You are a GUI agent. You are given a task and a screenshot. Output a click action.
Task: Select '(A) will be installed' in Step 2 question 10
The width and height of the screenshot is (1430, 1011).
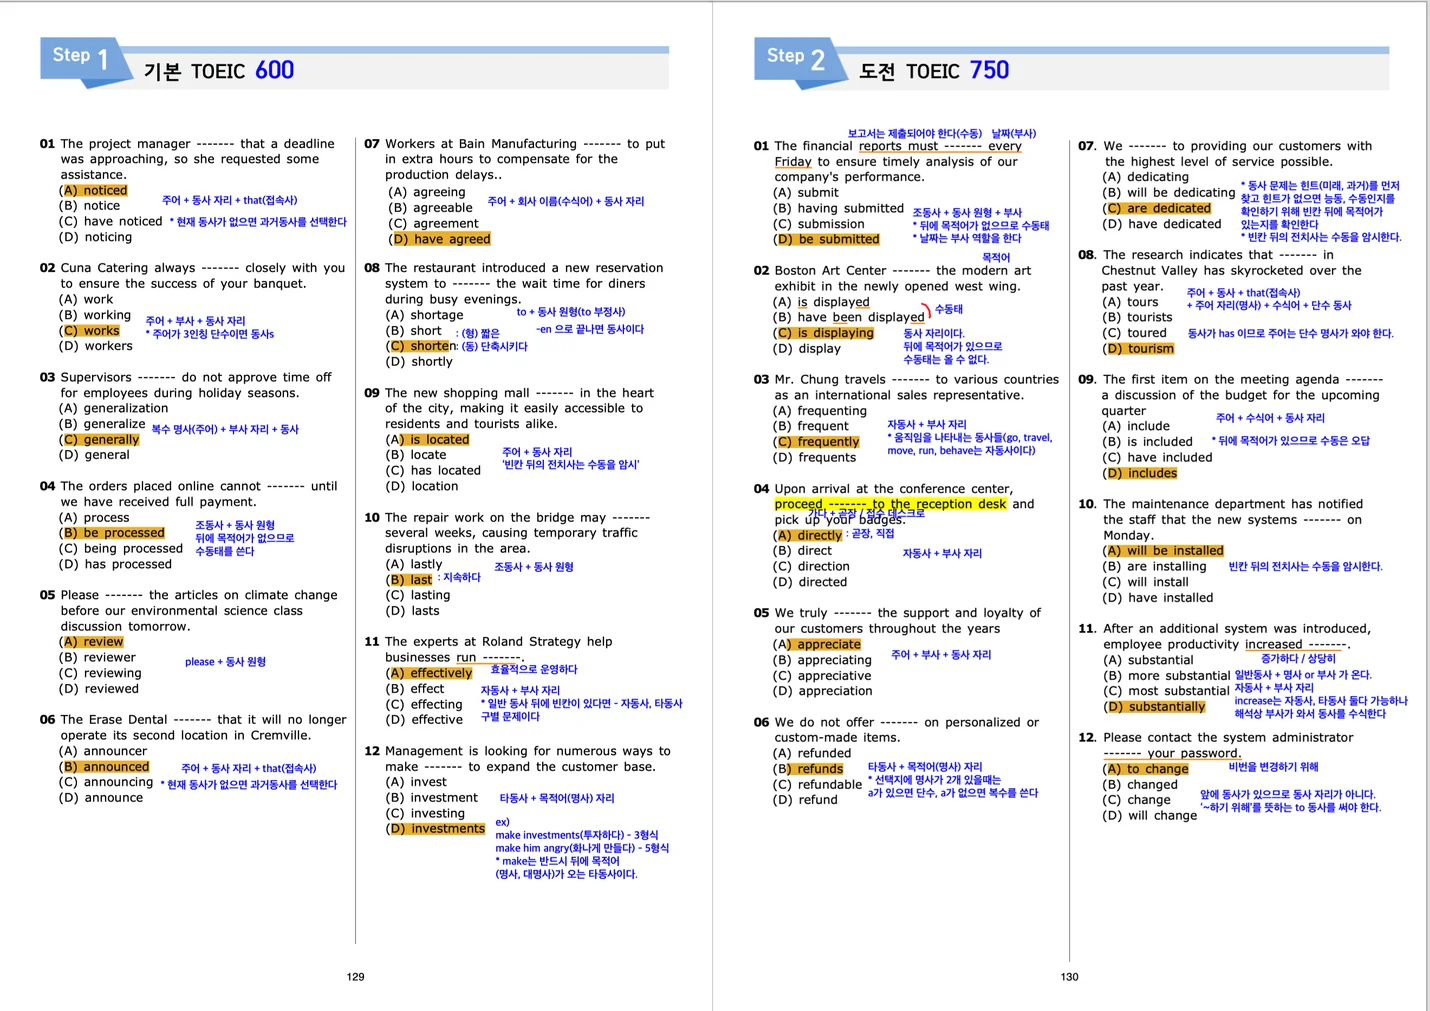point(1163,551)
